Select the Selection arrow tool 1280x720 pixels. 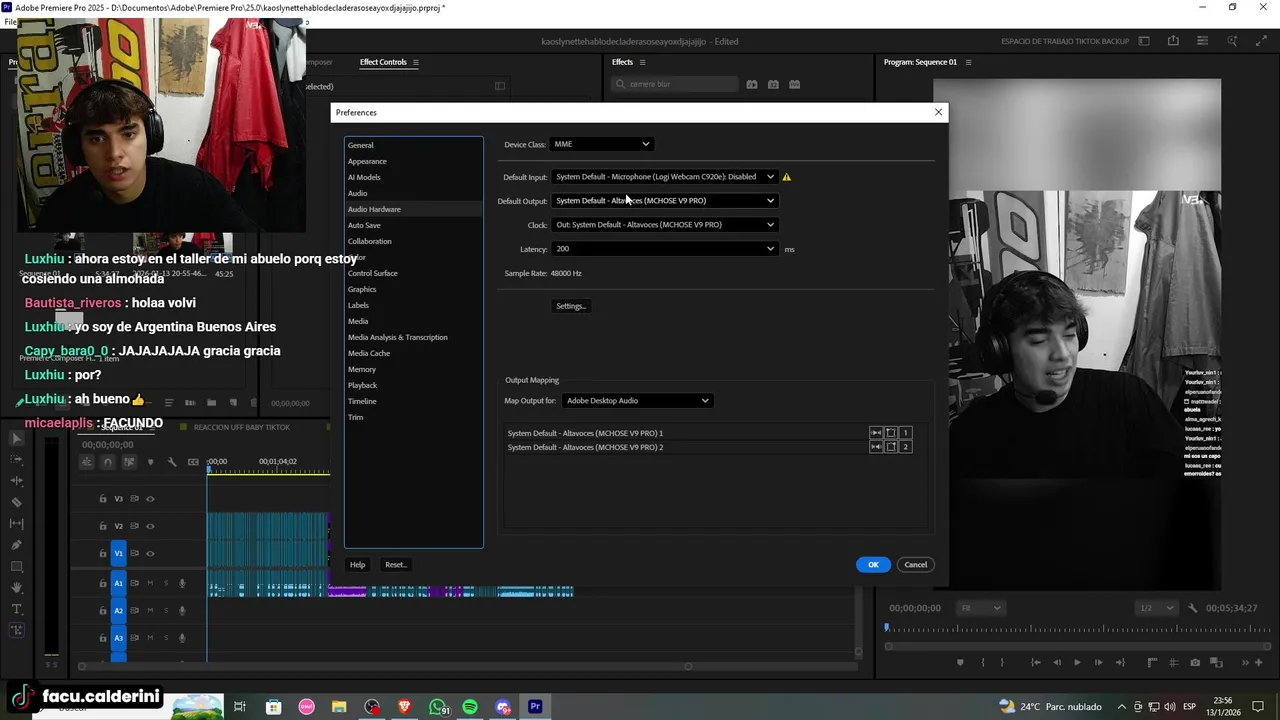pyautogui.click(x=16, y=438)
